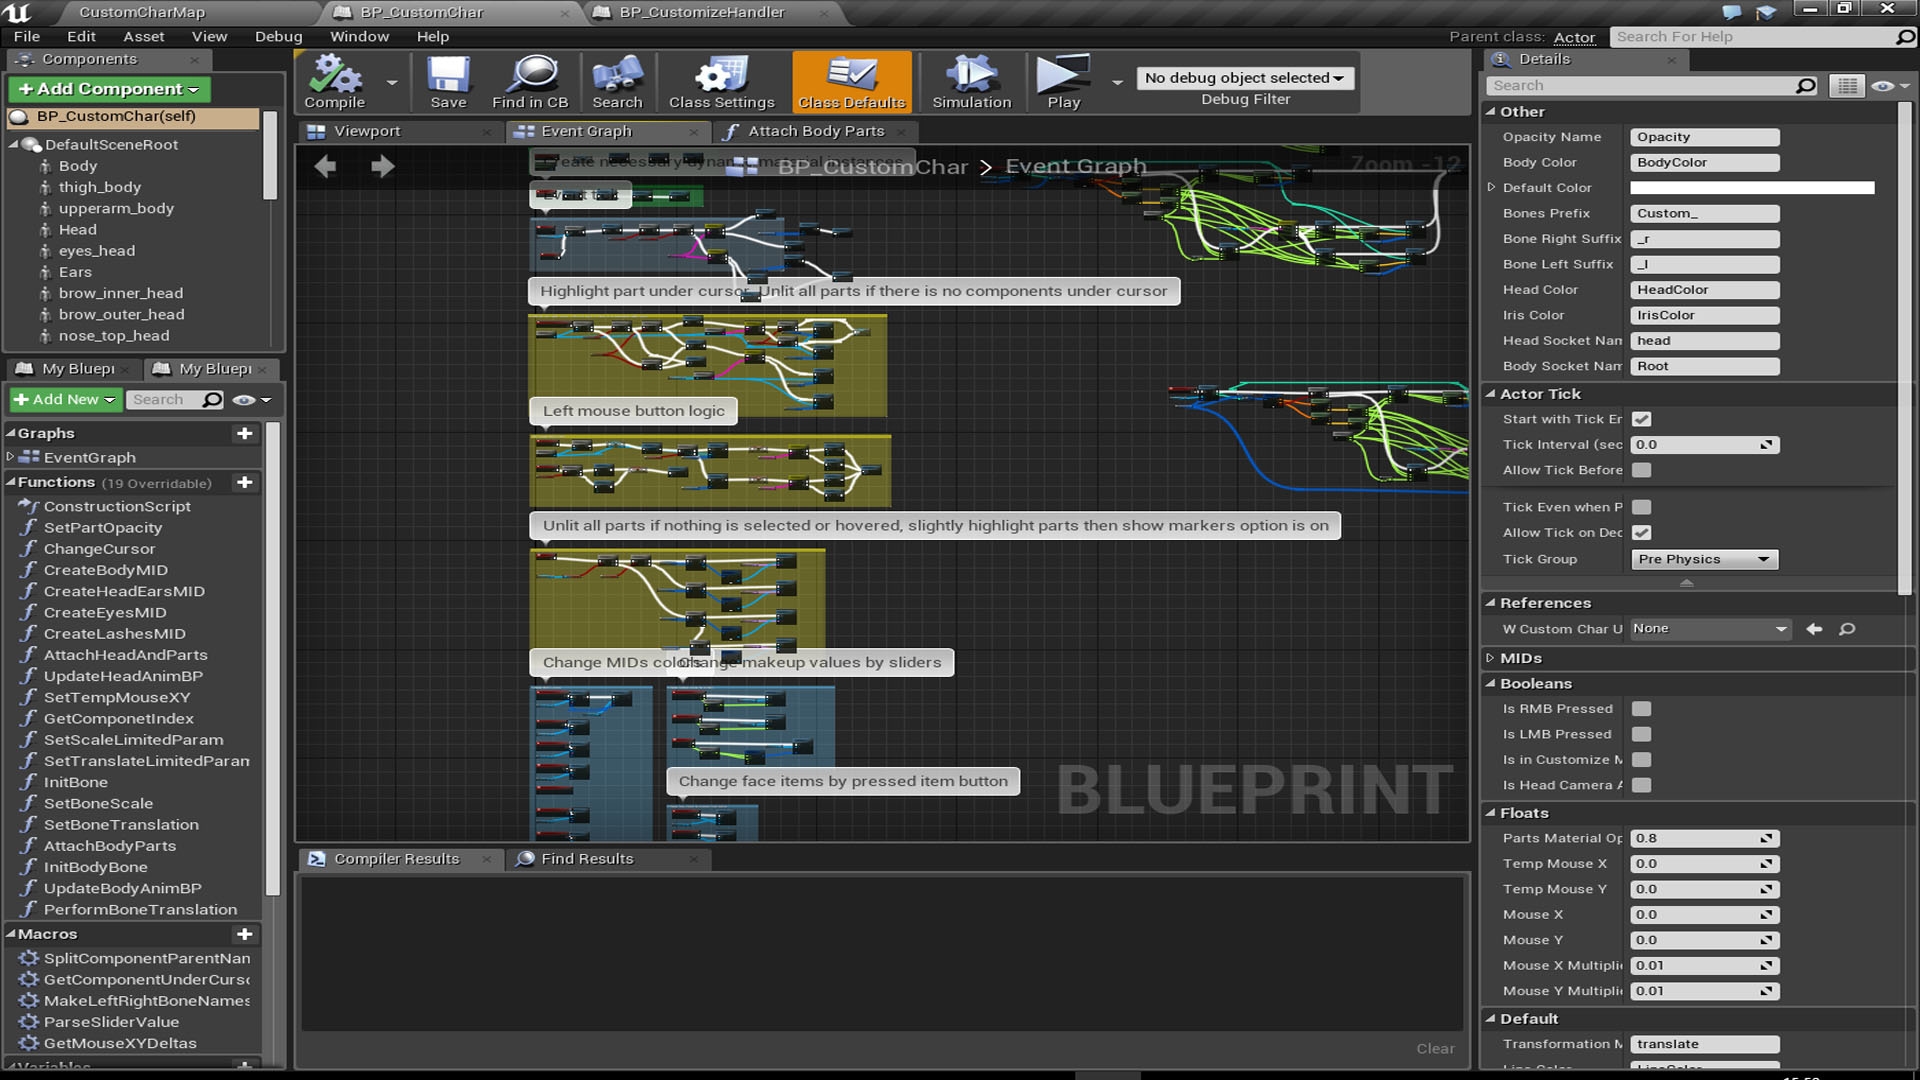Click the Default Color swatch

click(x=1753, y=187)
